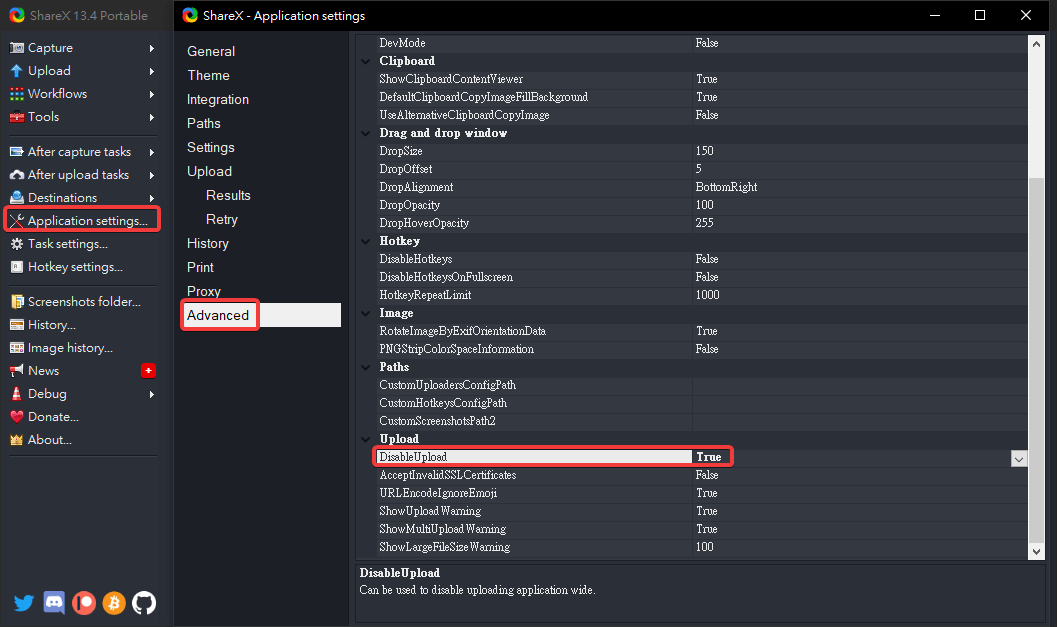
Task: Click the CustomUploadersConfigPath value field
Action: [x=860, y=385]
